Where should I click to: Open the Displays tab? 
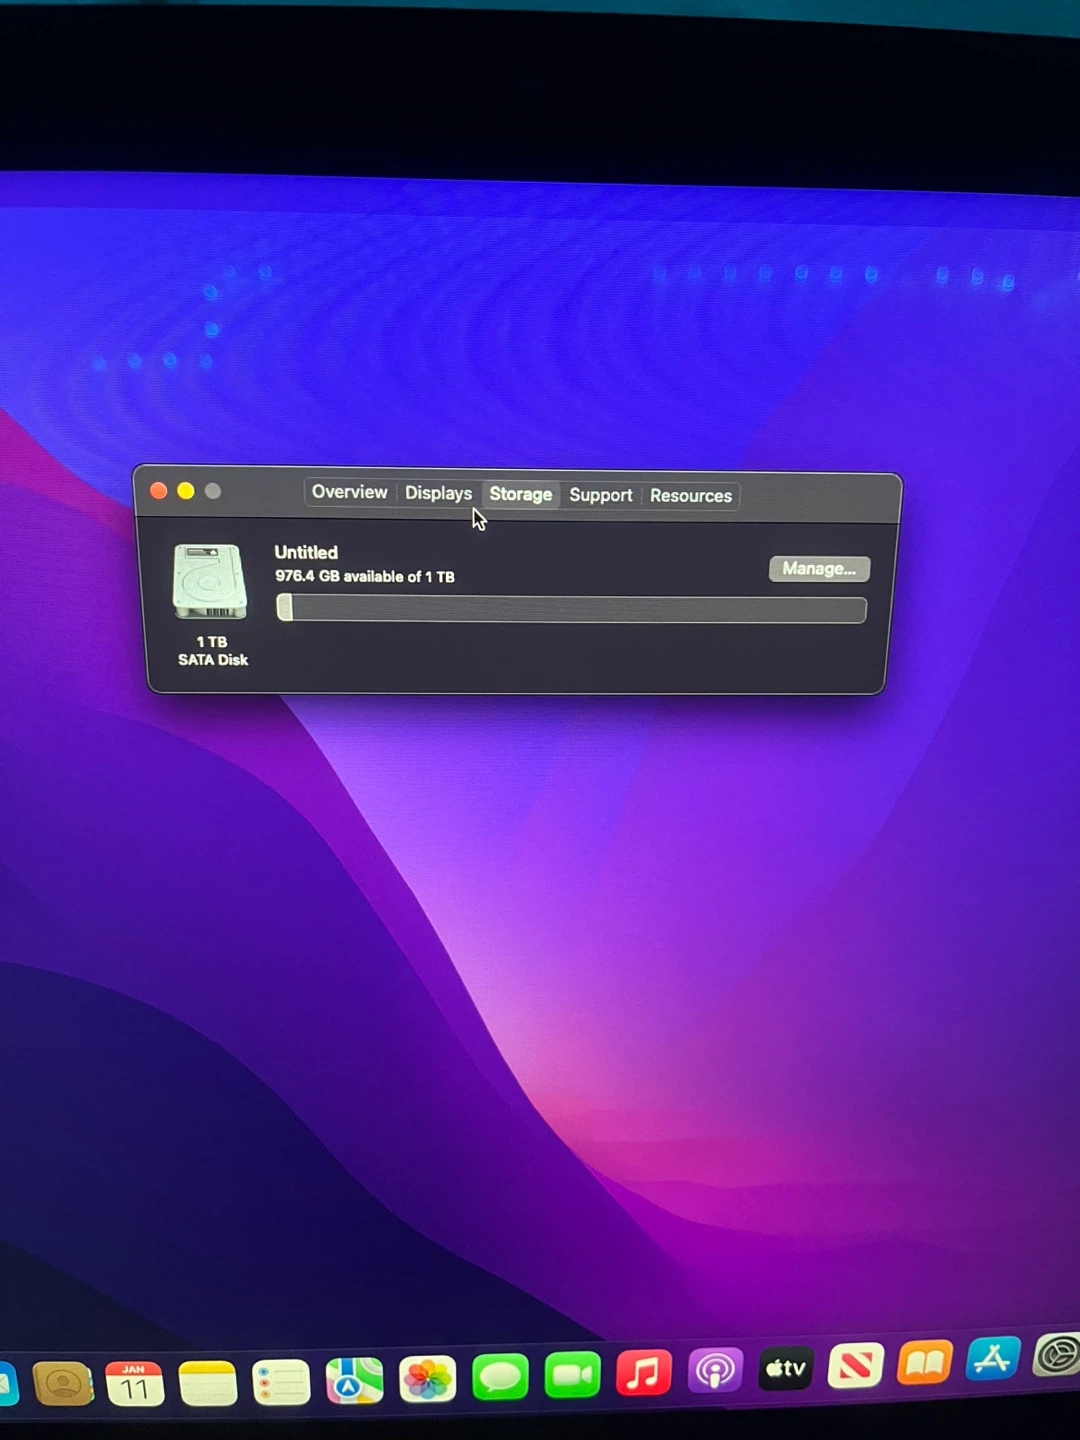point(438,493)
